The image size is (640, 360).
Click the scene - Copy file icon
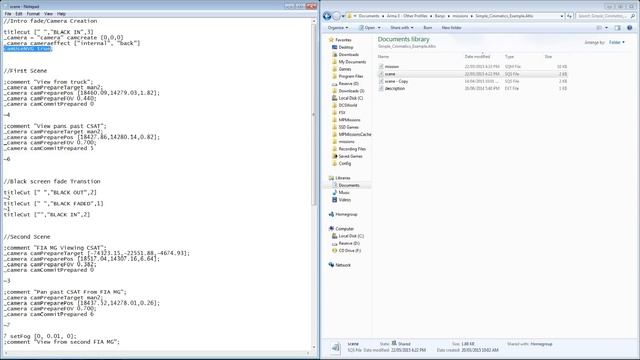click(x=381, y=81)
